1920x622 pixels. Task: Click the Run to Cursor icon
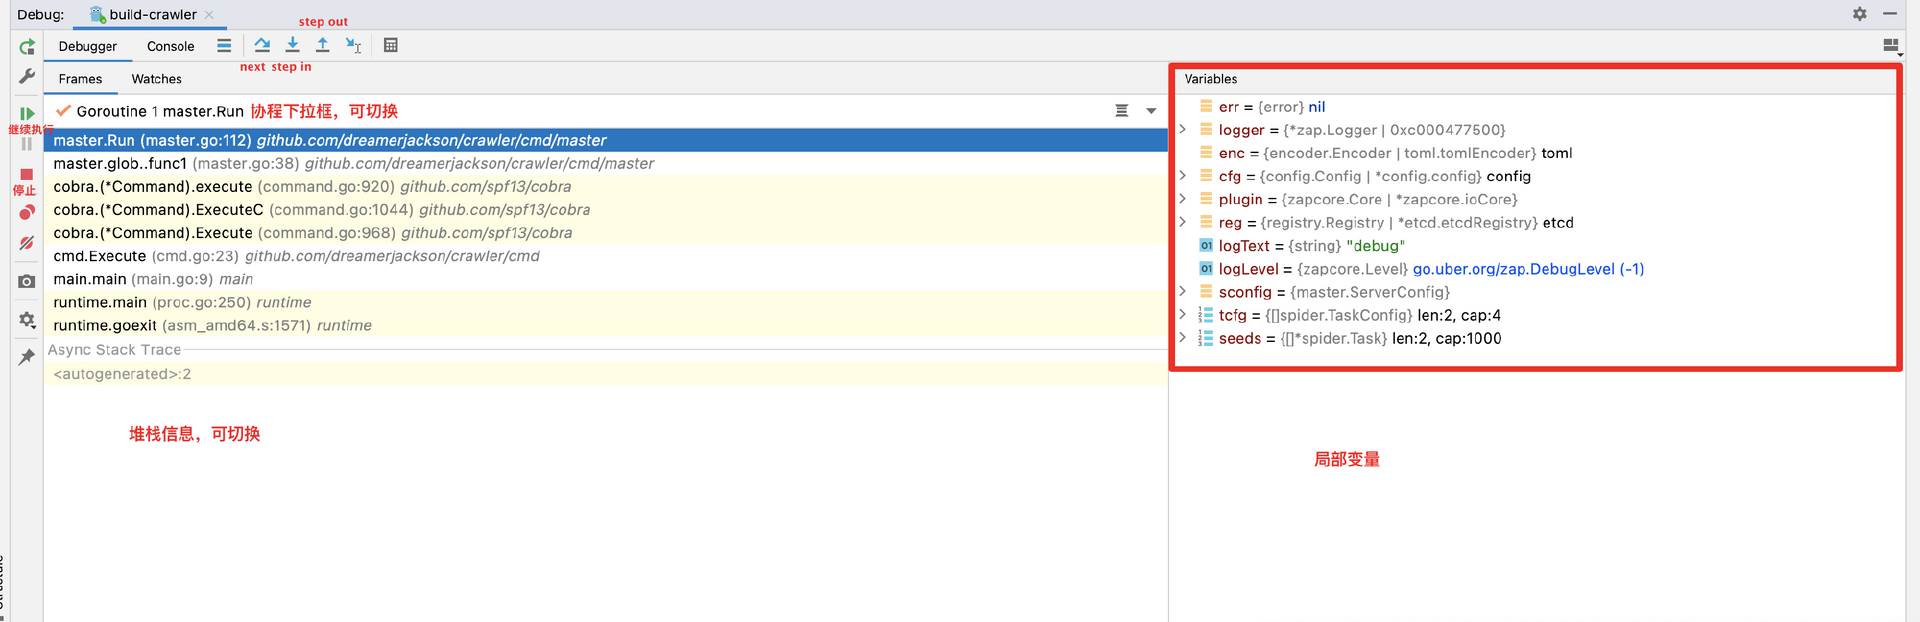[x=353, y=45]
